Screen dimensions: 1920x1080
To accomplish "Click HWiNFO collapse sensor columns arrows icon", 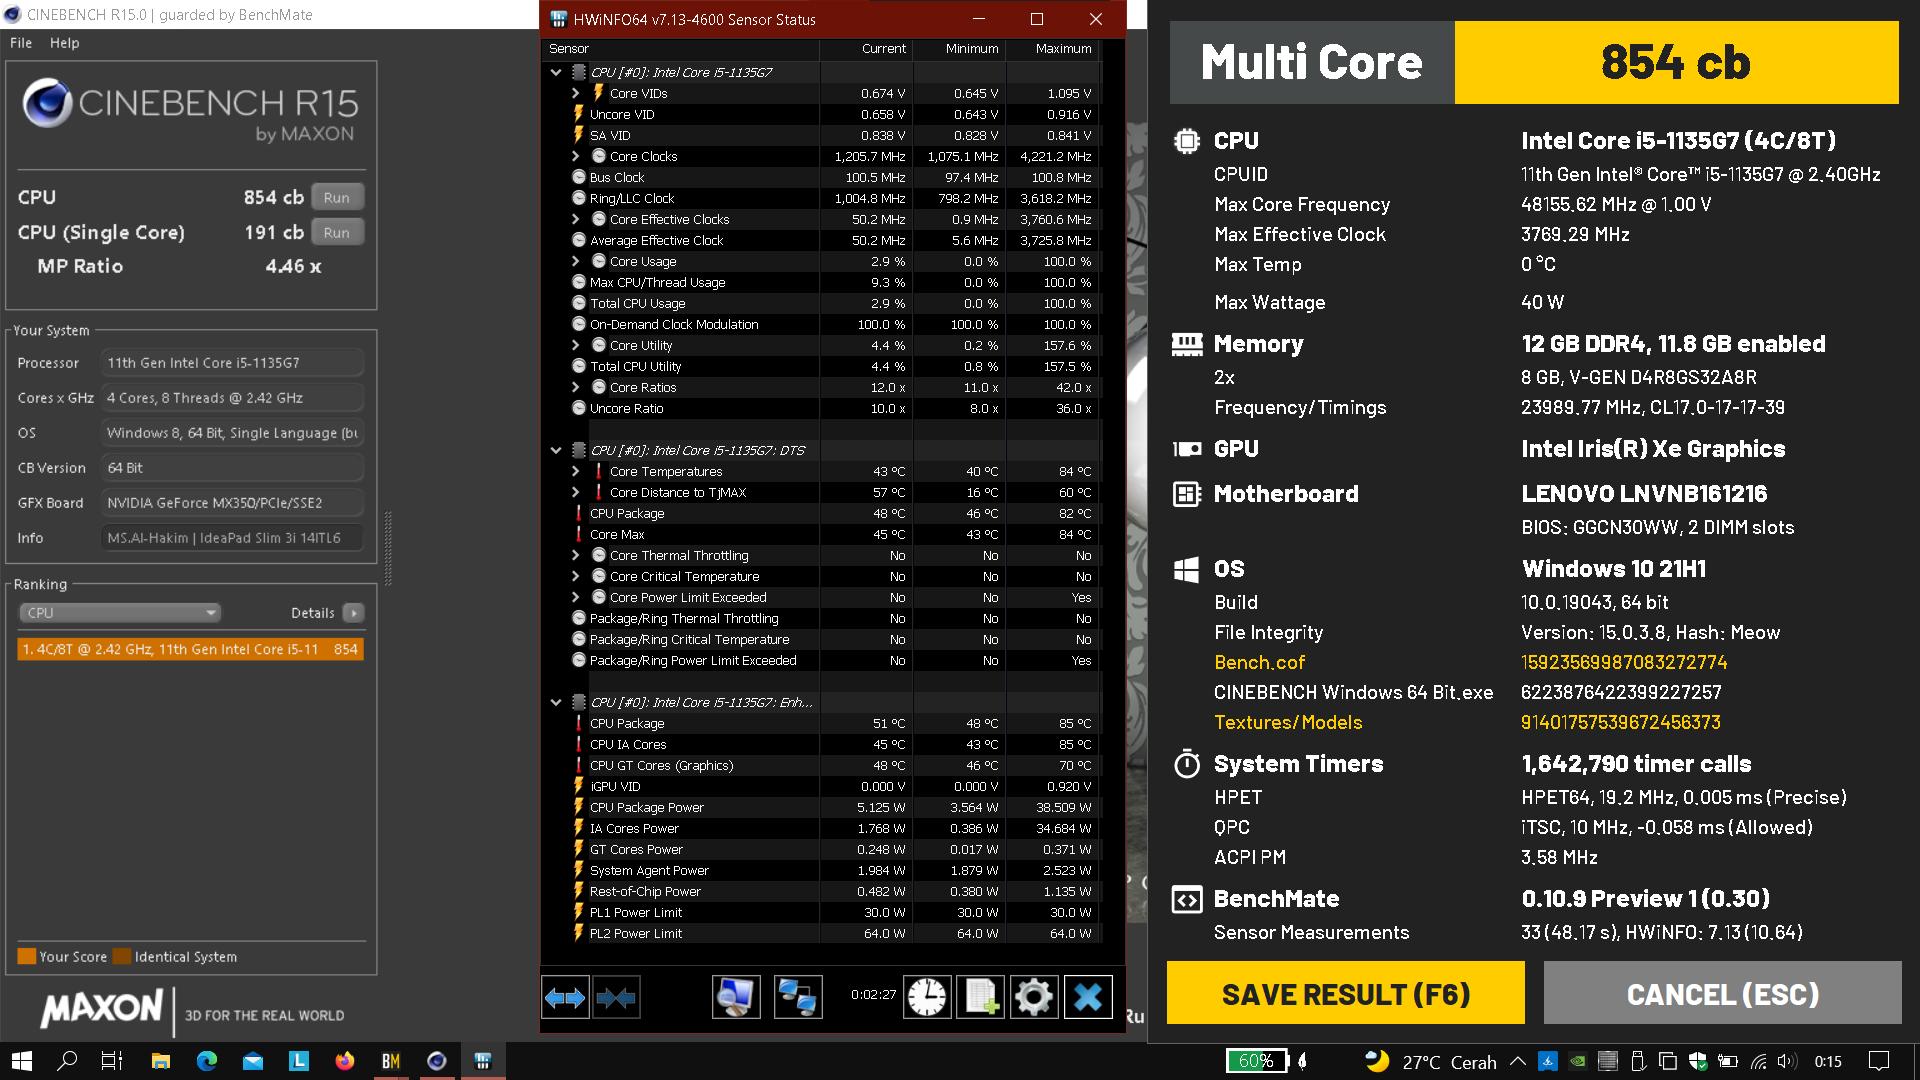I will [x=615, y=997].
